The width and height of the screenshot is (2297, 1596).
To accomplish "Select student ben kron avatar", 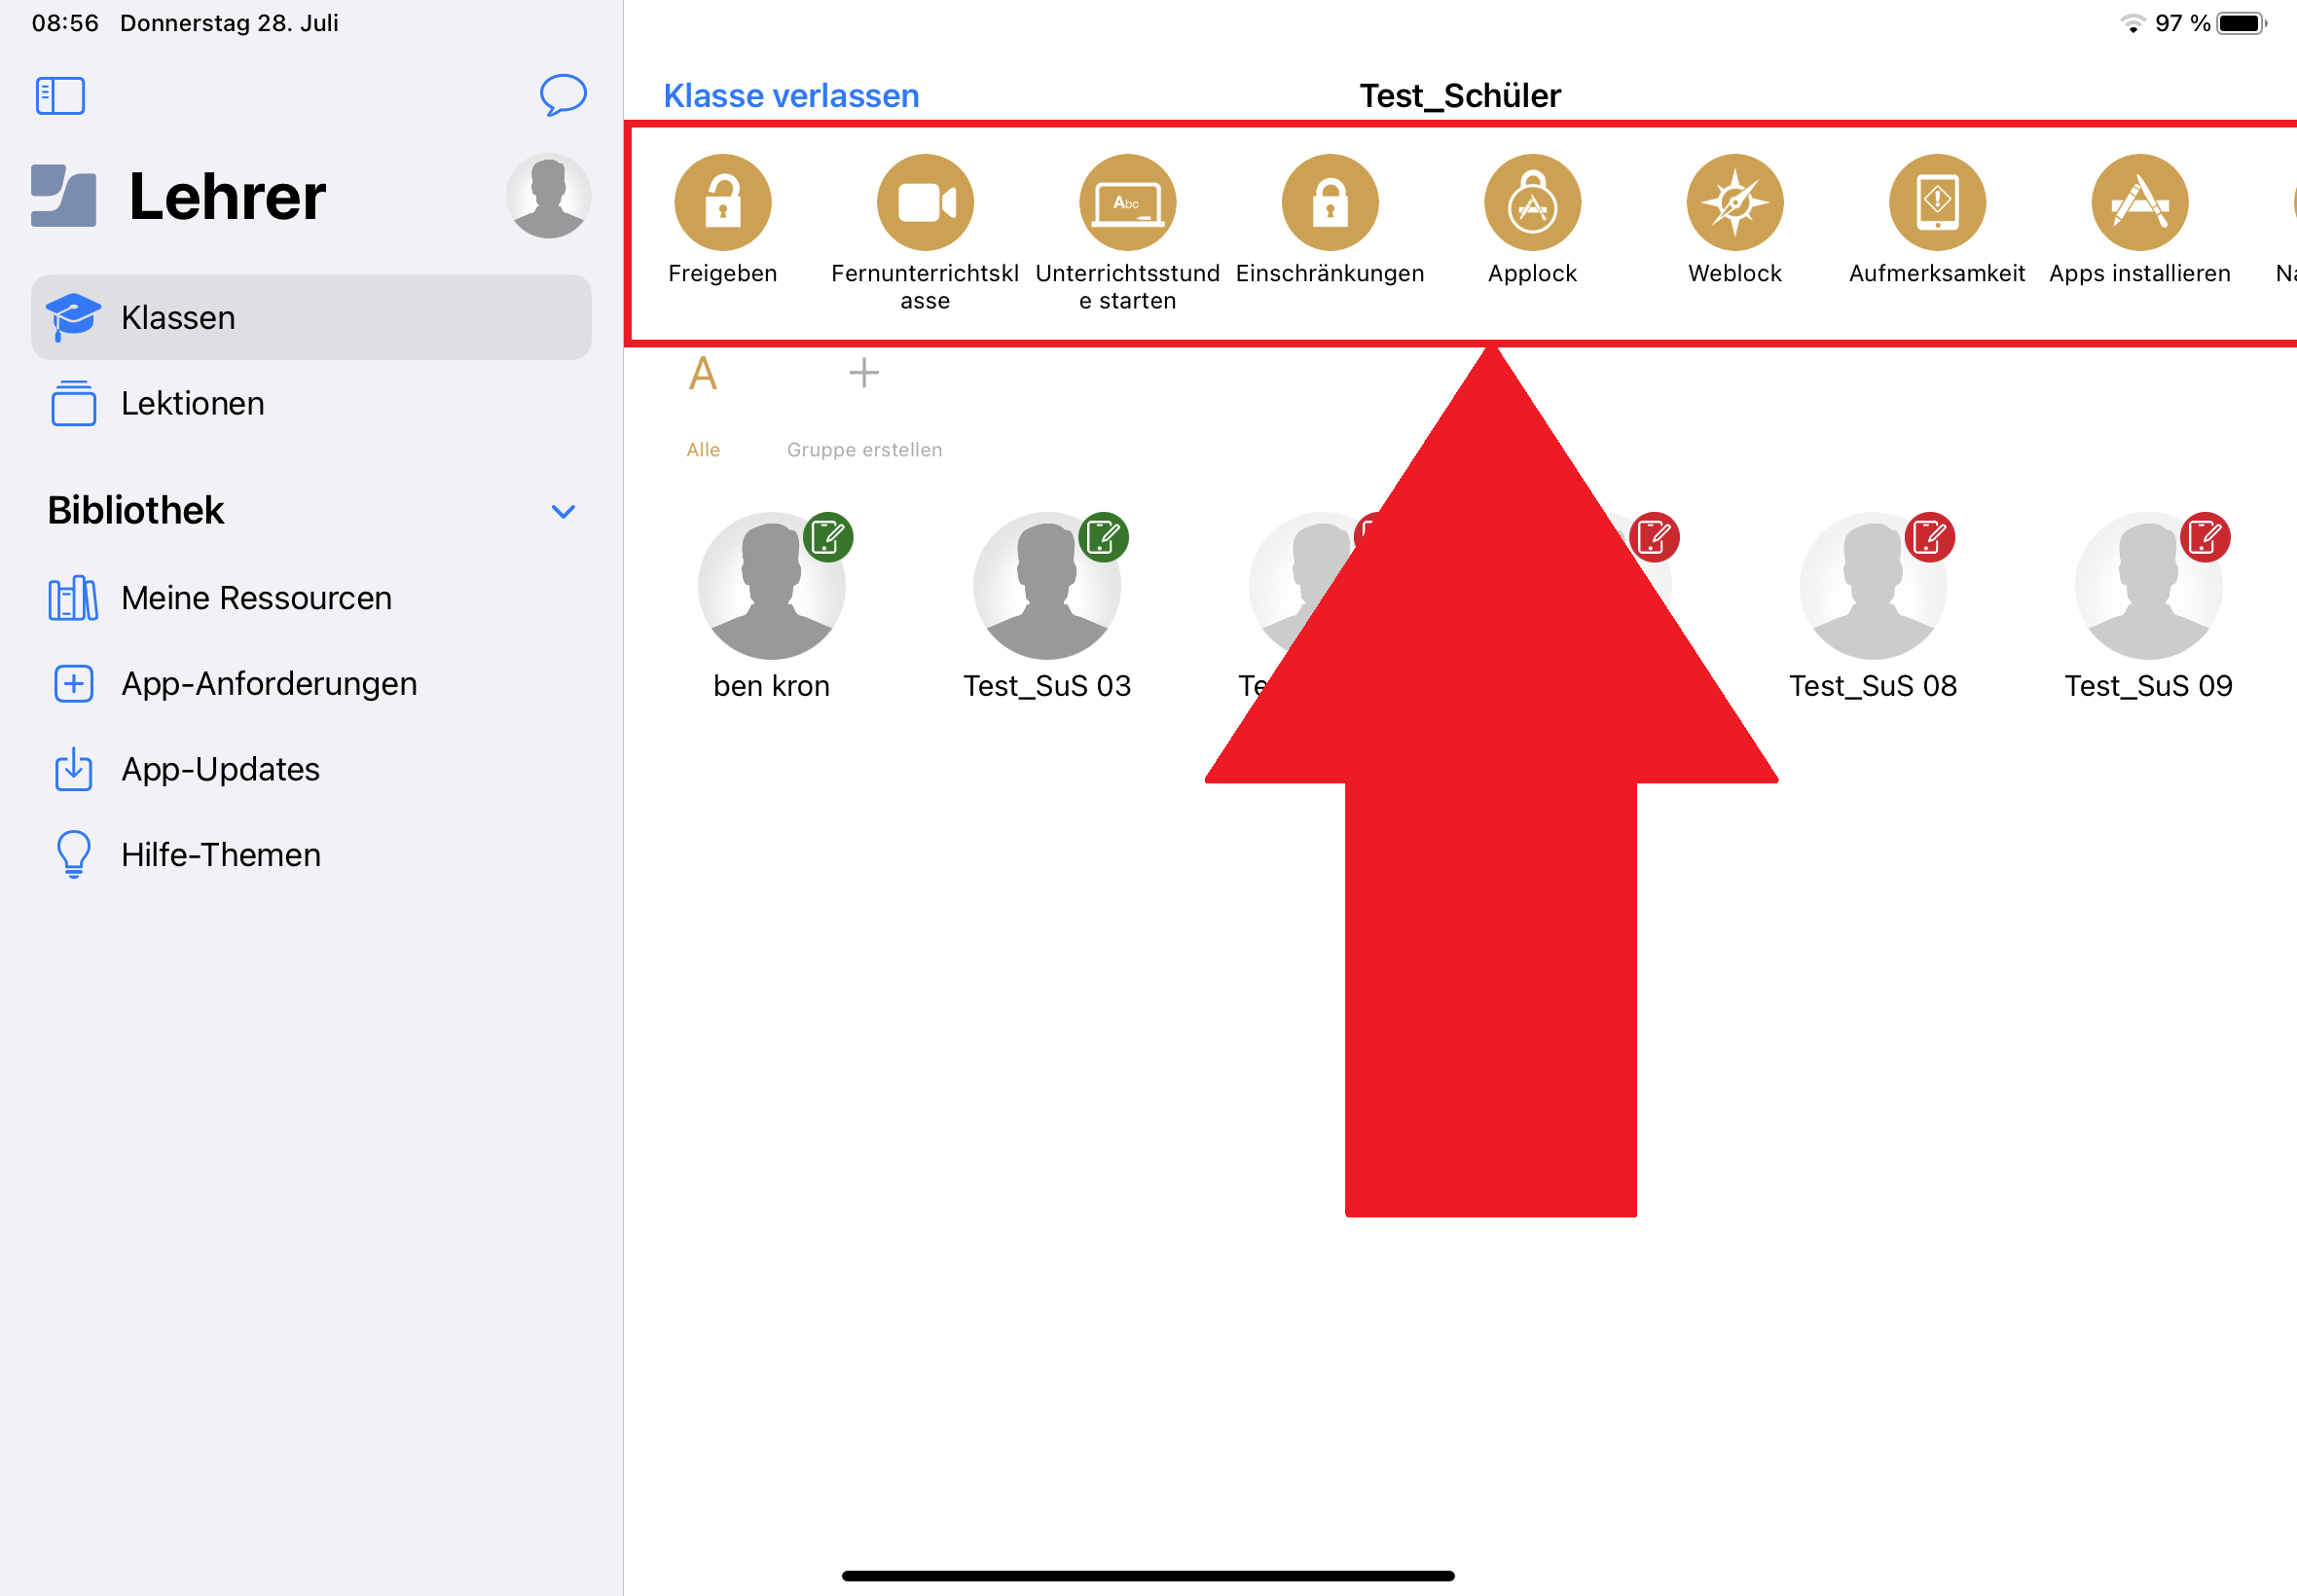I will point(771,586).
